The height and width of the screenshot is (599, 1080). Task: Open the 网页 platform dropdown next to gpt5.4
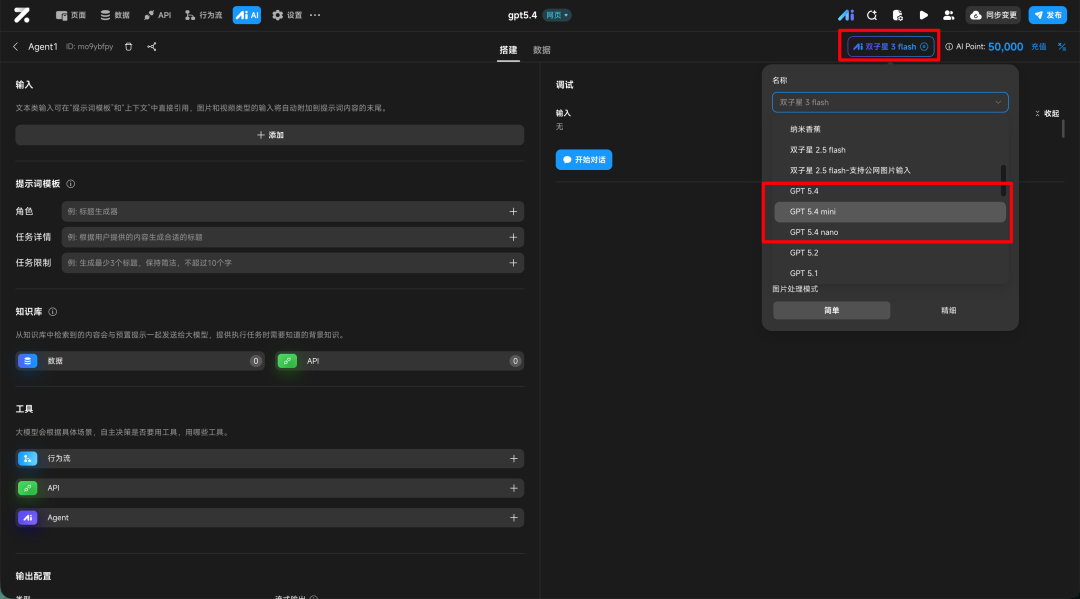[557, 15]
